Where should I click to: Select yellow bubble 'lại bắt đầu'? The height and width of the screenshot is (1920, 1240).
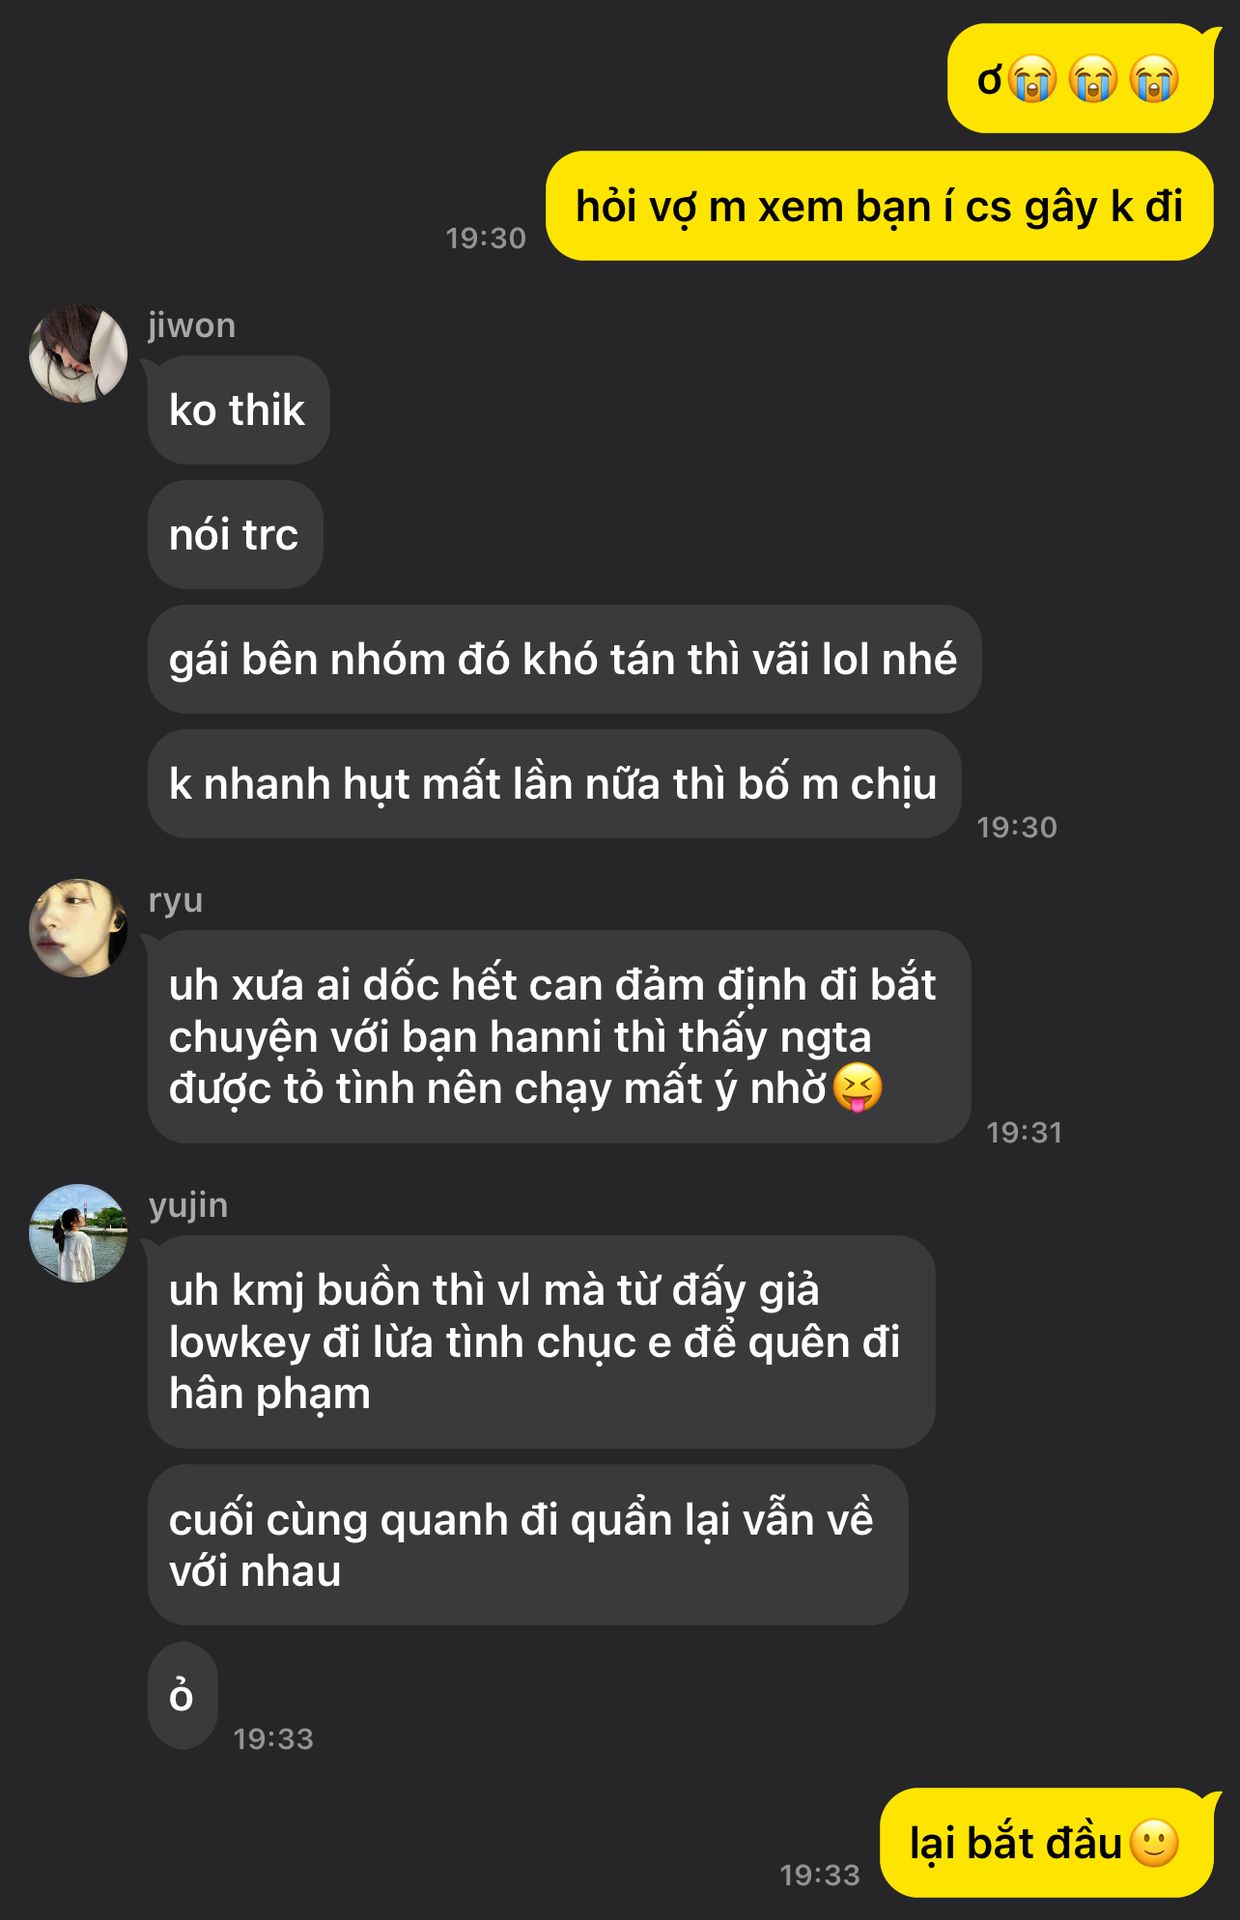1046,1843
